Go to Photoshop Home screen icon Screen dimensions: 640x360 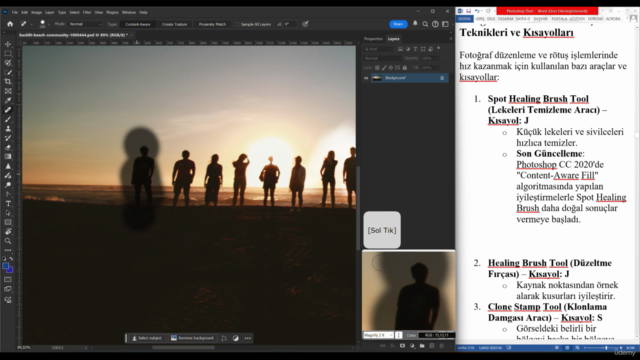pos(10,24)
